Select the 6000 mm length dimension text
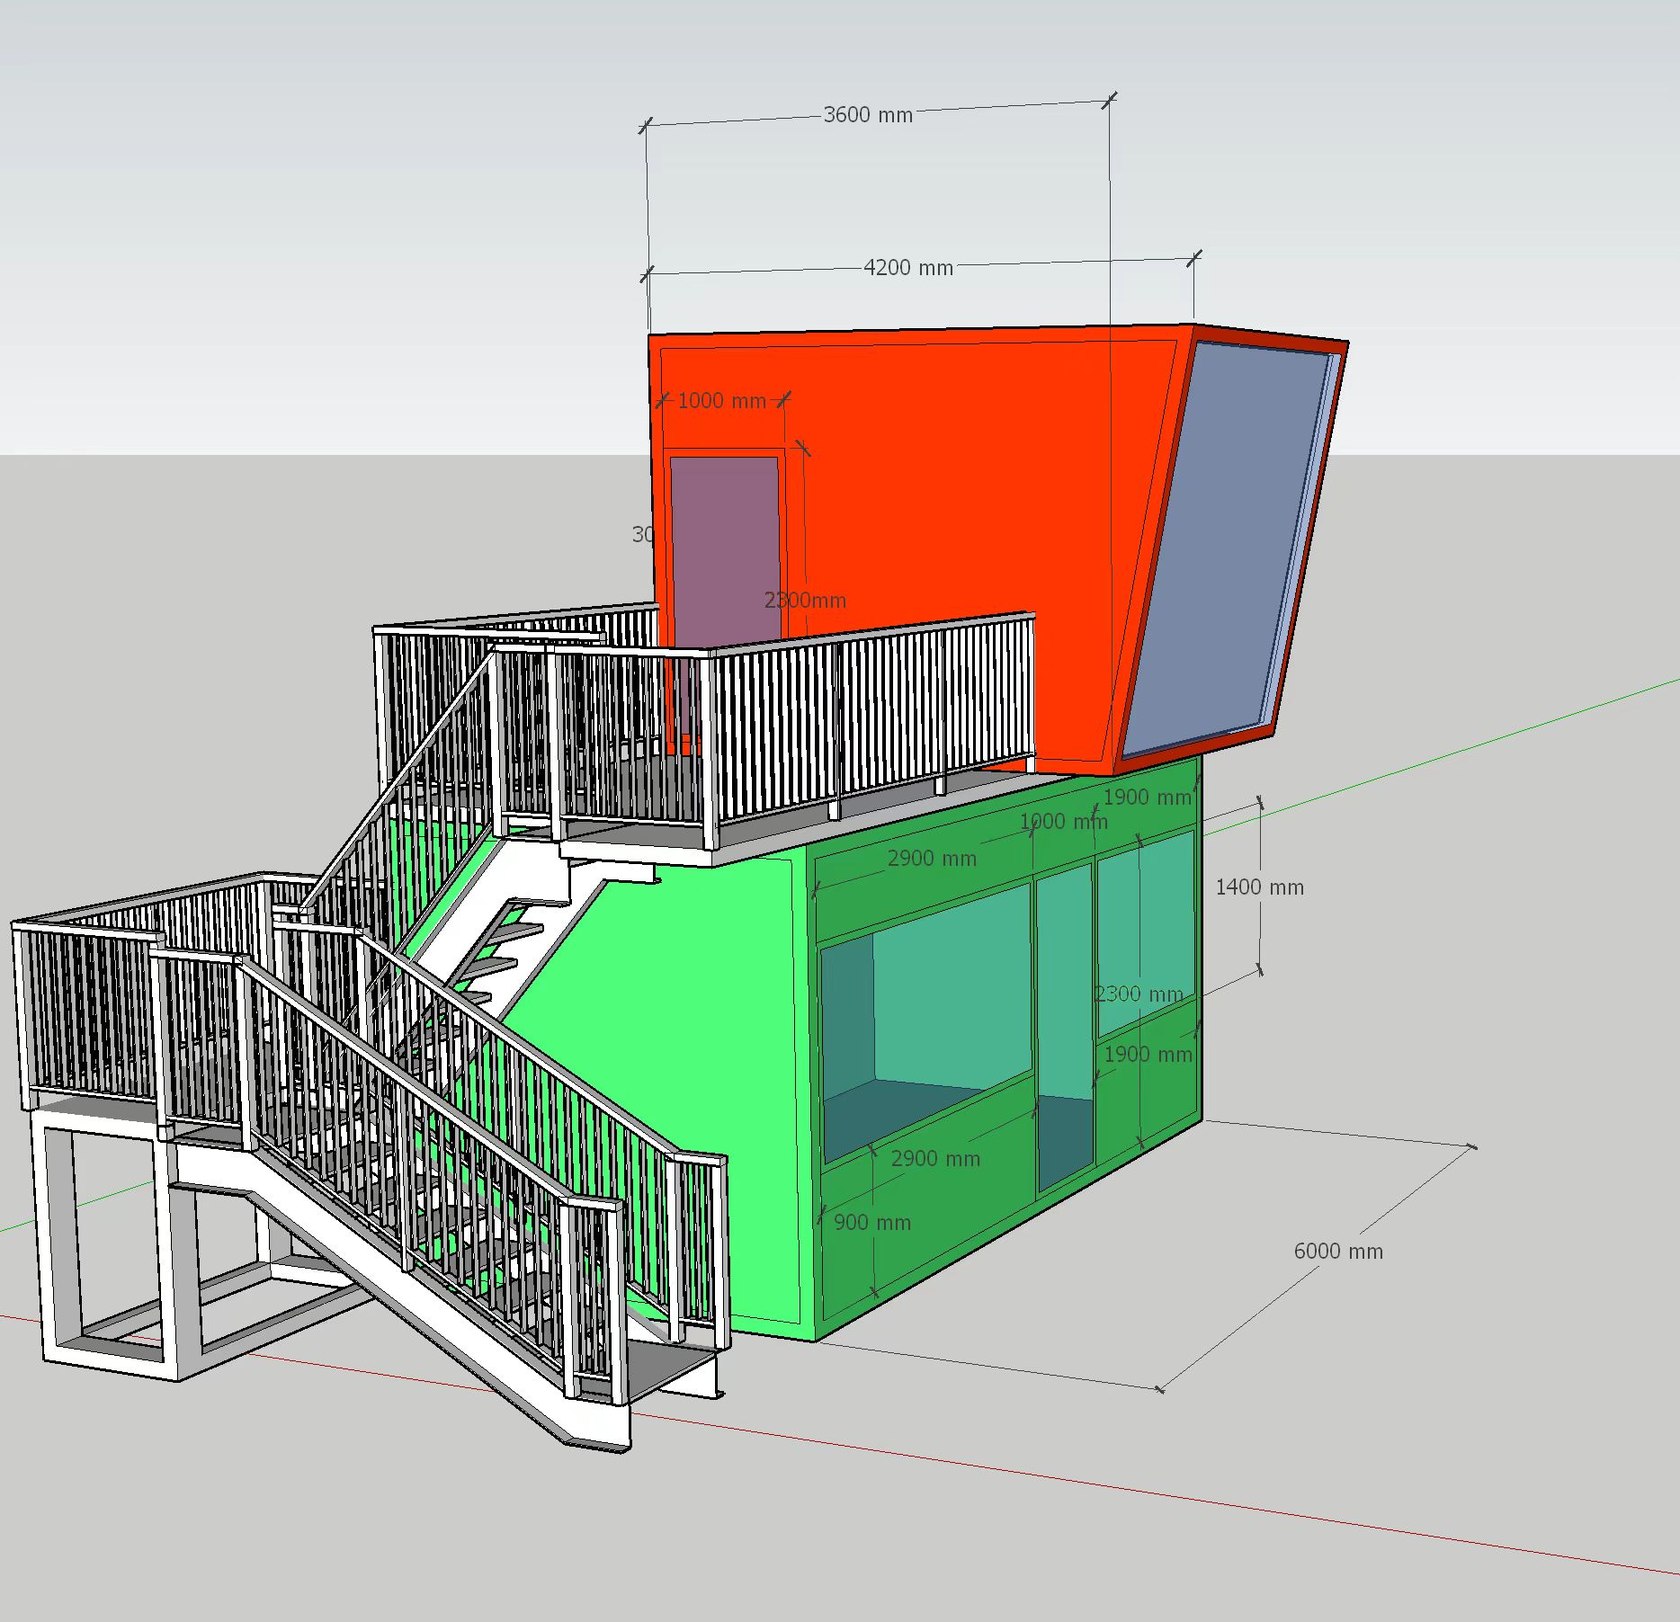The height and width of the screenshot is (1622, 1680). pyautogui.click(x=1338, y=1251)
